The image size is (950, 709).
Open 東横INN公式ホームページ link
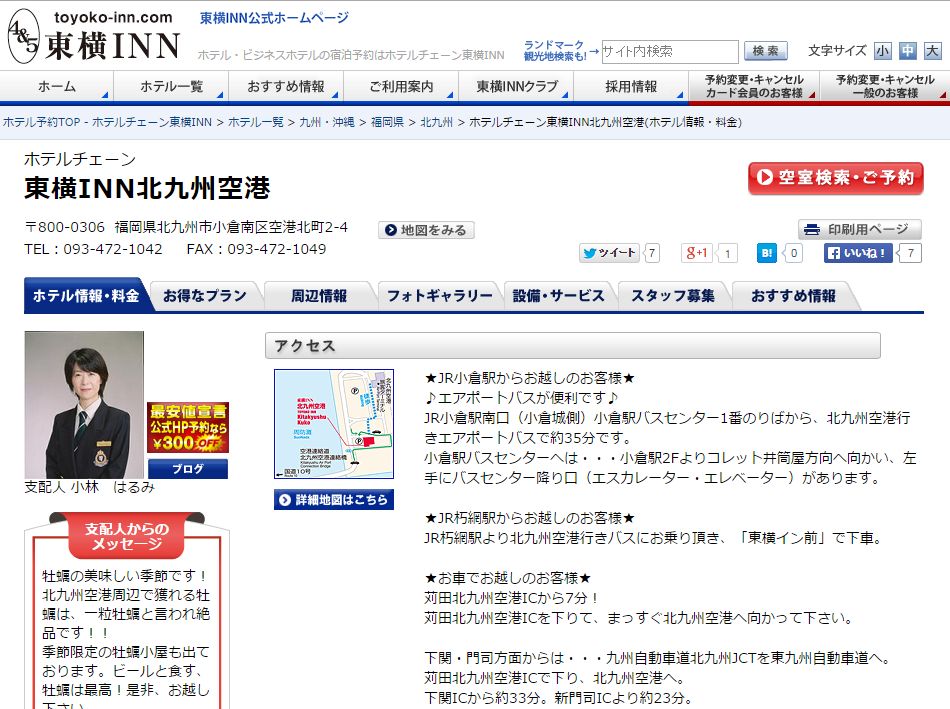274,18
